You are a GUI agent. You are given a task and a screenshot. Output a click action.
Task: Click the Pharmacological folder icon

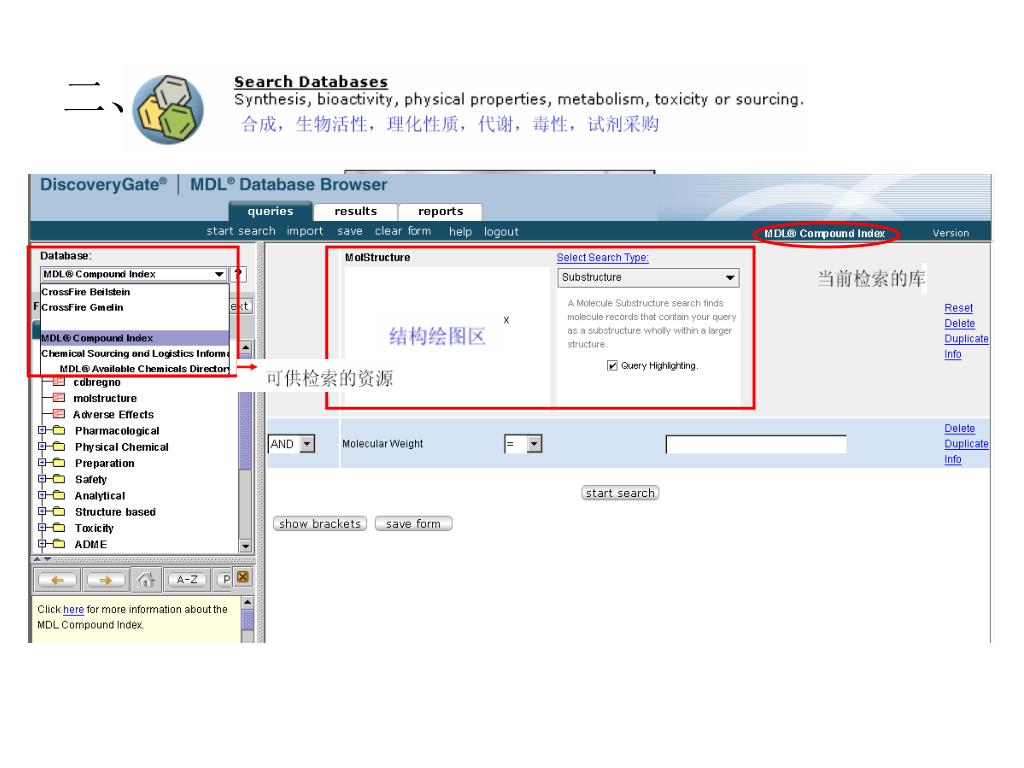coord(59,430)
